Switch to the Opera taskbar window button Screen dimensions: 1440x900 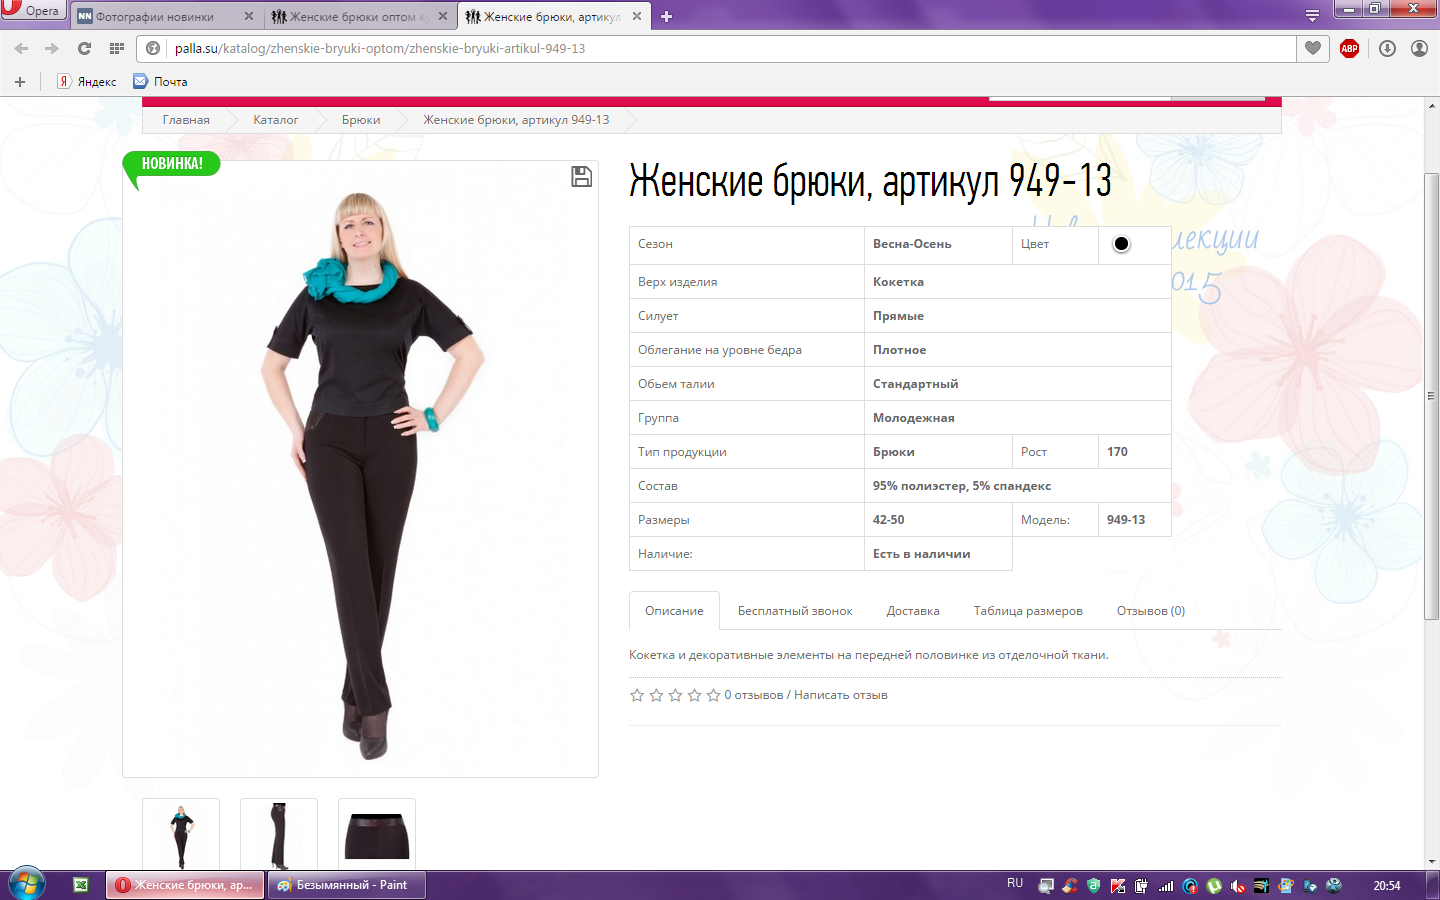point(186,885)
